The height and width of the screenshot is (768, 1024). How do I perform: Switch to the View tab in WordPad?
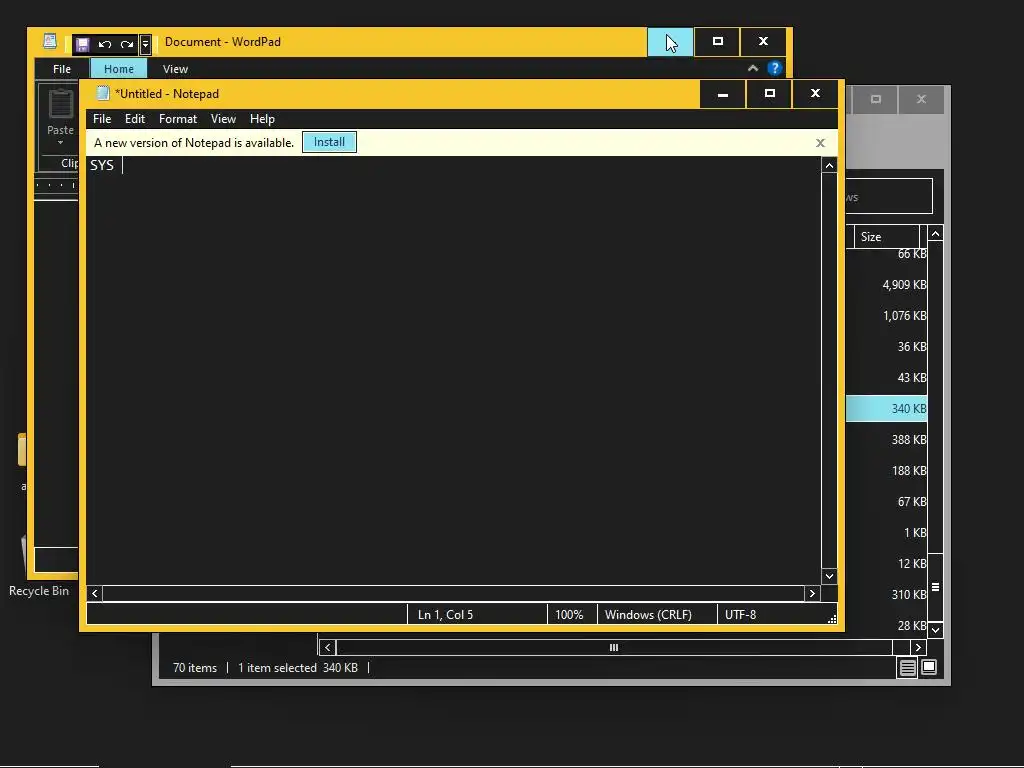pos(175,69)
